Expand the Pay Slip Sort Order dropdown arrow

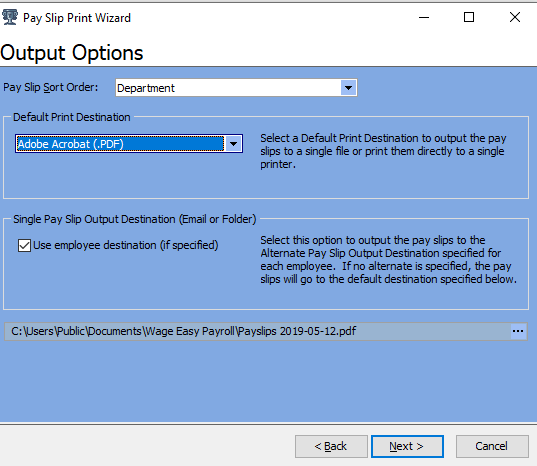click(x=348, y=88)
